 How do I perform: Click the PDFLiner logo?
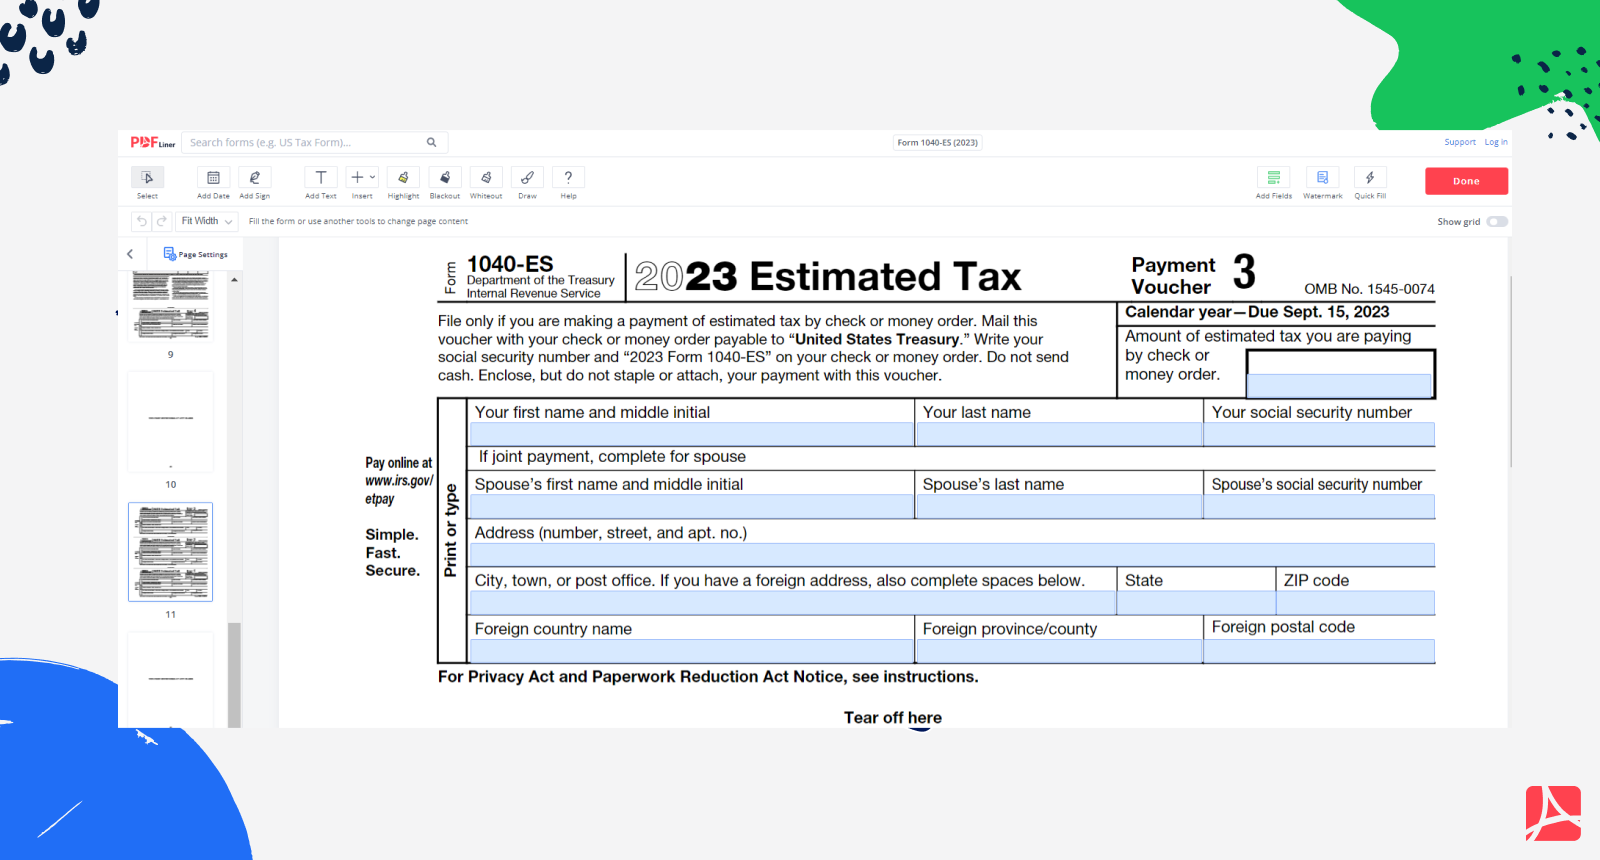pos(153,142)
